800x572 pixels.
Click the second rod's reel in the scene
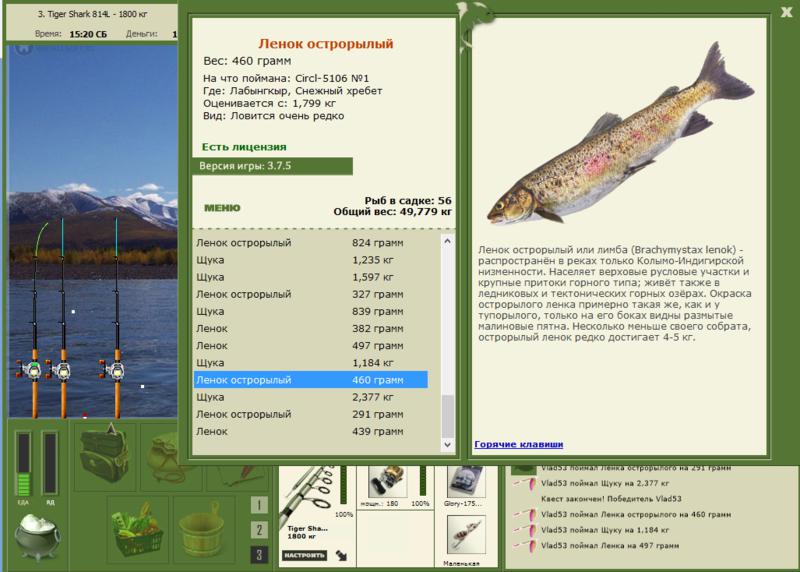pos(60,370)
